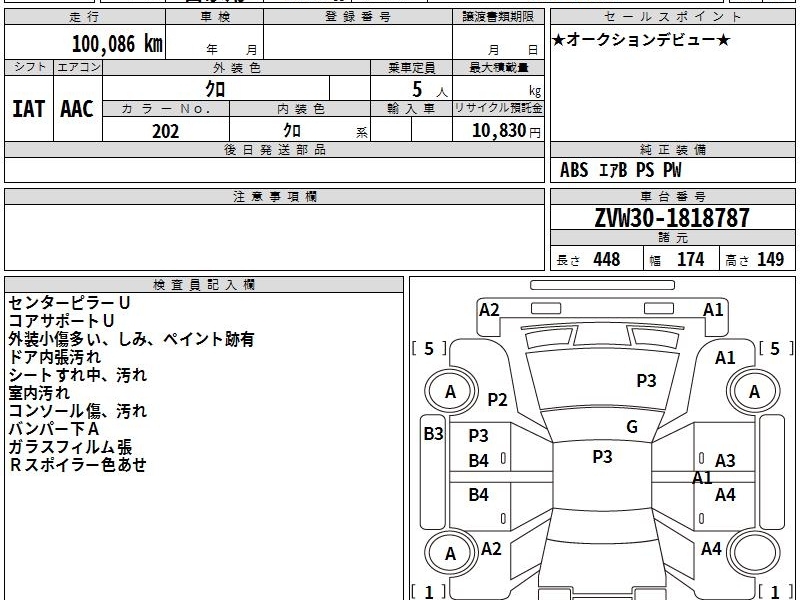Select the 室内汚れ note line
The height and width of the screenshot is (600, 800).
(39, 393)
